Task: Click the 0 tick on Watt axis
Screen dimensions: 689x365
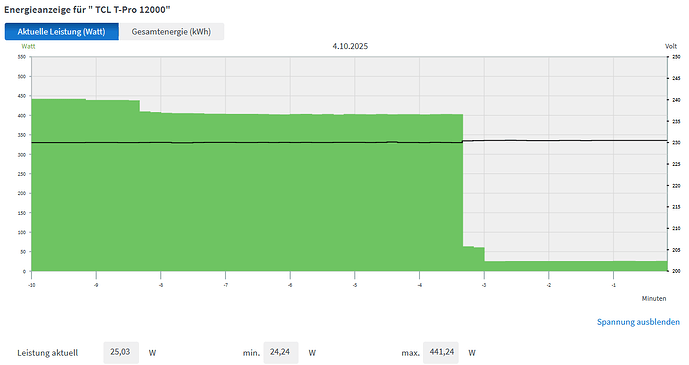Action: point(25,271)
